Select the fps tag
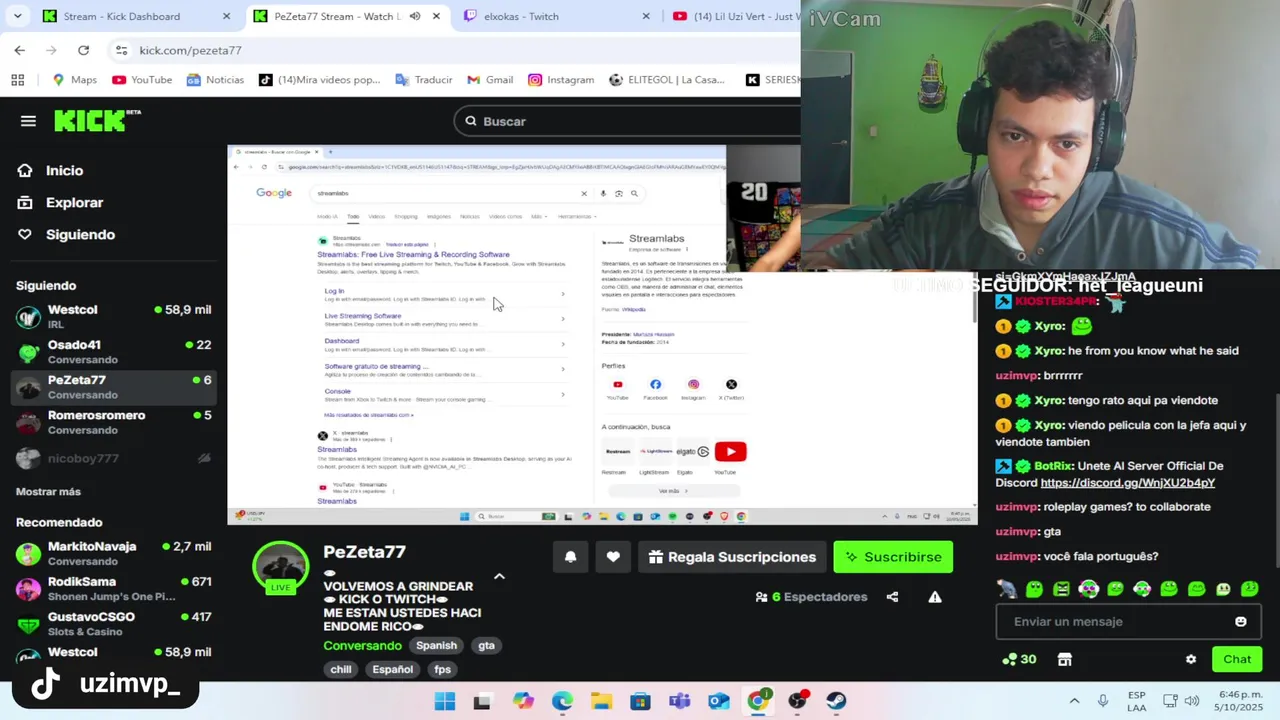This screenshot has height=720, width=1280. pyautogui.click(x=443, y=670)
